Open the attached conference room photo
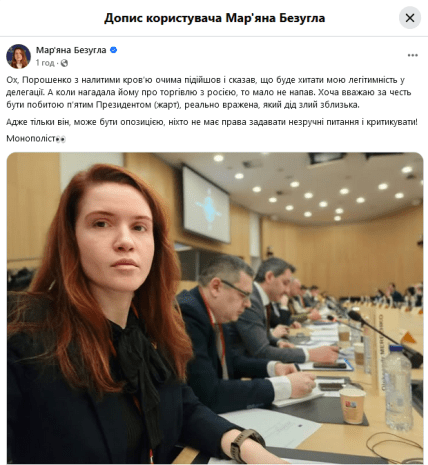Image resolution: width=428 pixels, height=465 pixels. [x=215, y=308]
